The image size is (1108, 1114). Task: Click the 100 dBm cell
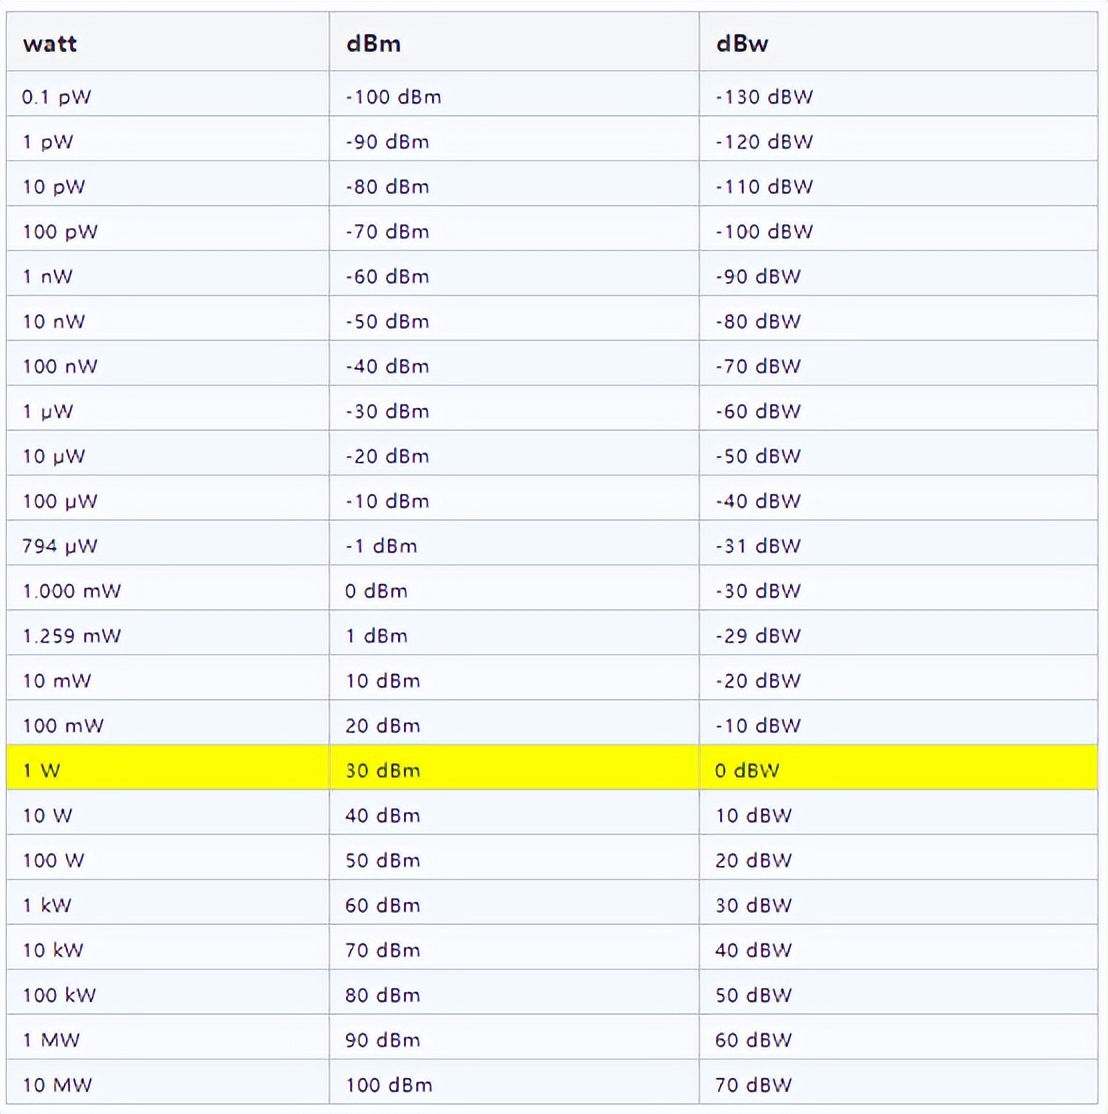[389, 1085]
